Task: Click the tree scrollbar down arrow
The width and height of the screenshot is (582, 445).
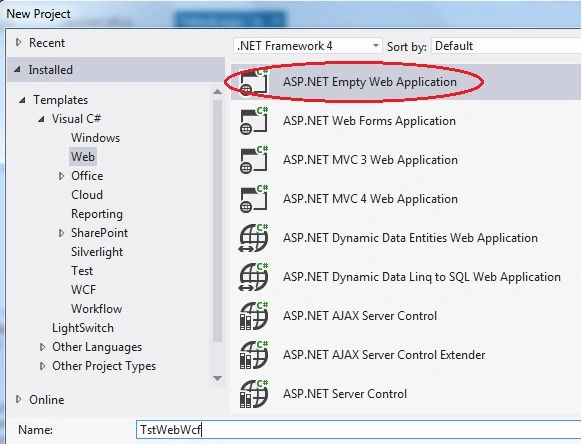Action: [218, 378]
